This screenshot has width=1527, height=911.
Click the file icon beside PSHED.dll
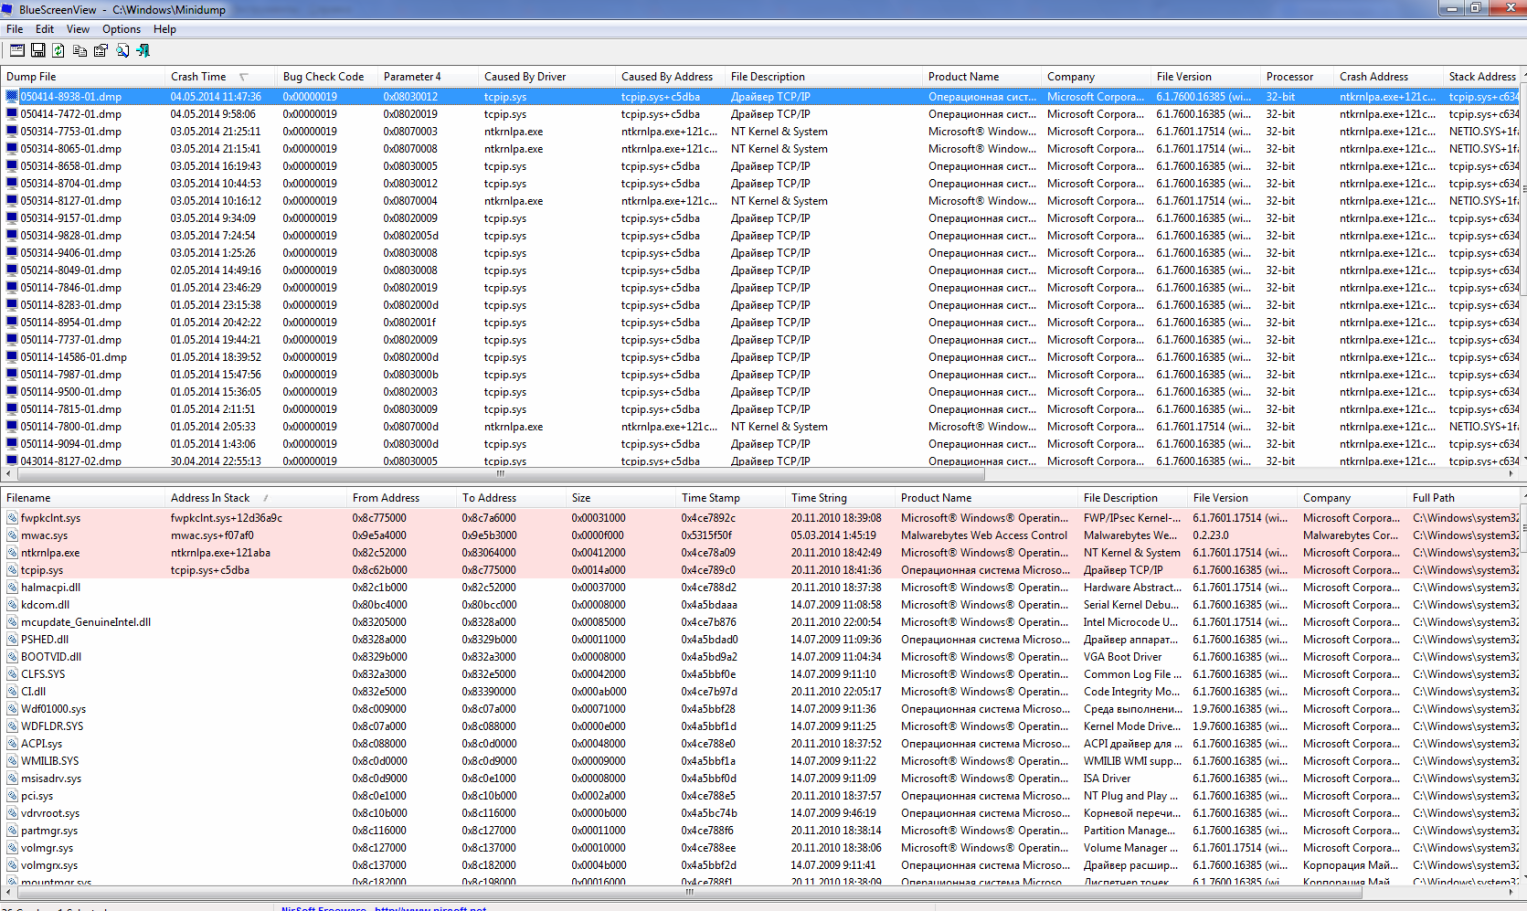12,639
